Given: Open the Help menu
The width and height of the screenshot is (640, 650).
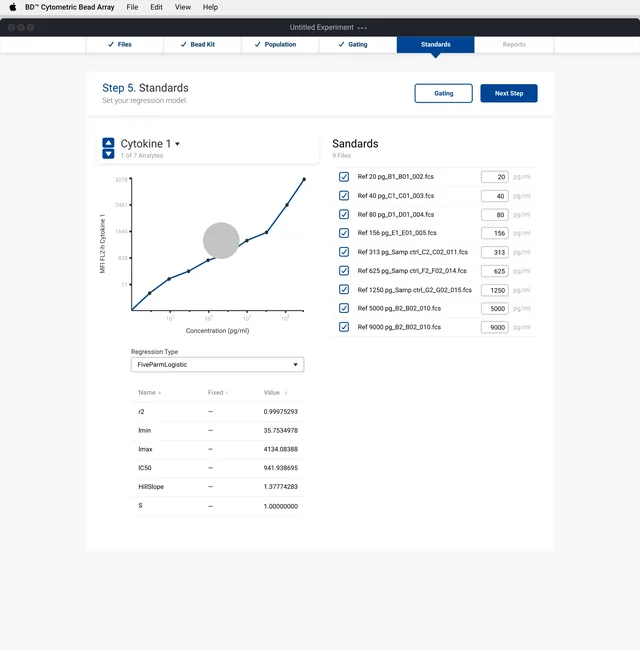Looking at the screenshot, I should pyautogui.click(x=210, y=7).
